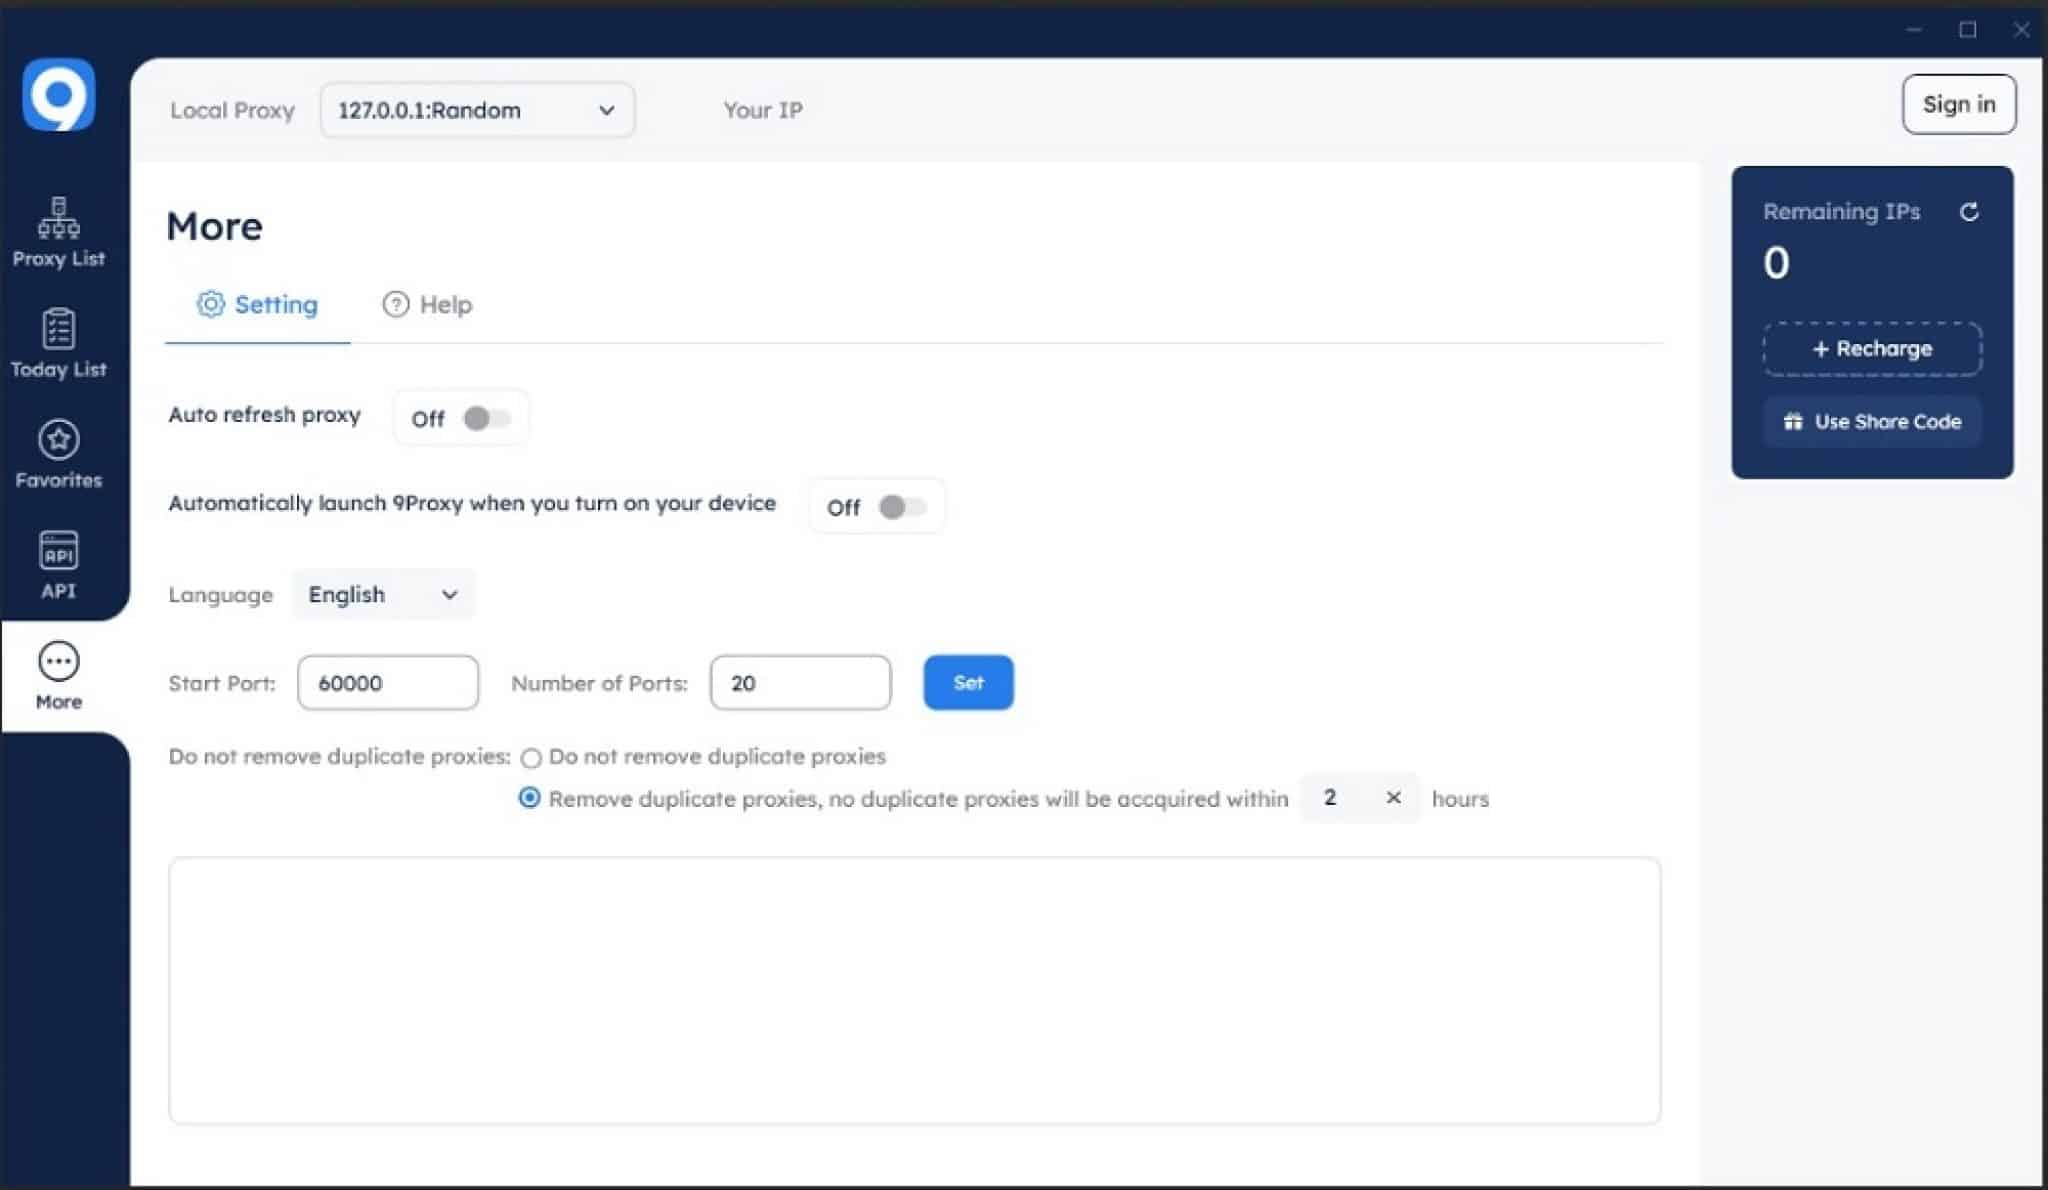Click the Recharge button
This screenshot has height=1190, width=2048.
pos(1871,349)
